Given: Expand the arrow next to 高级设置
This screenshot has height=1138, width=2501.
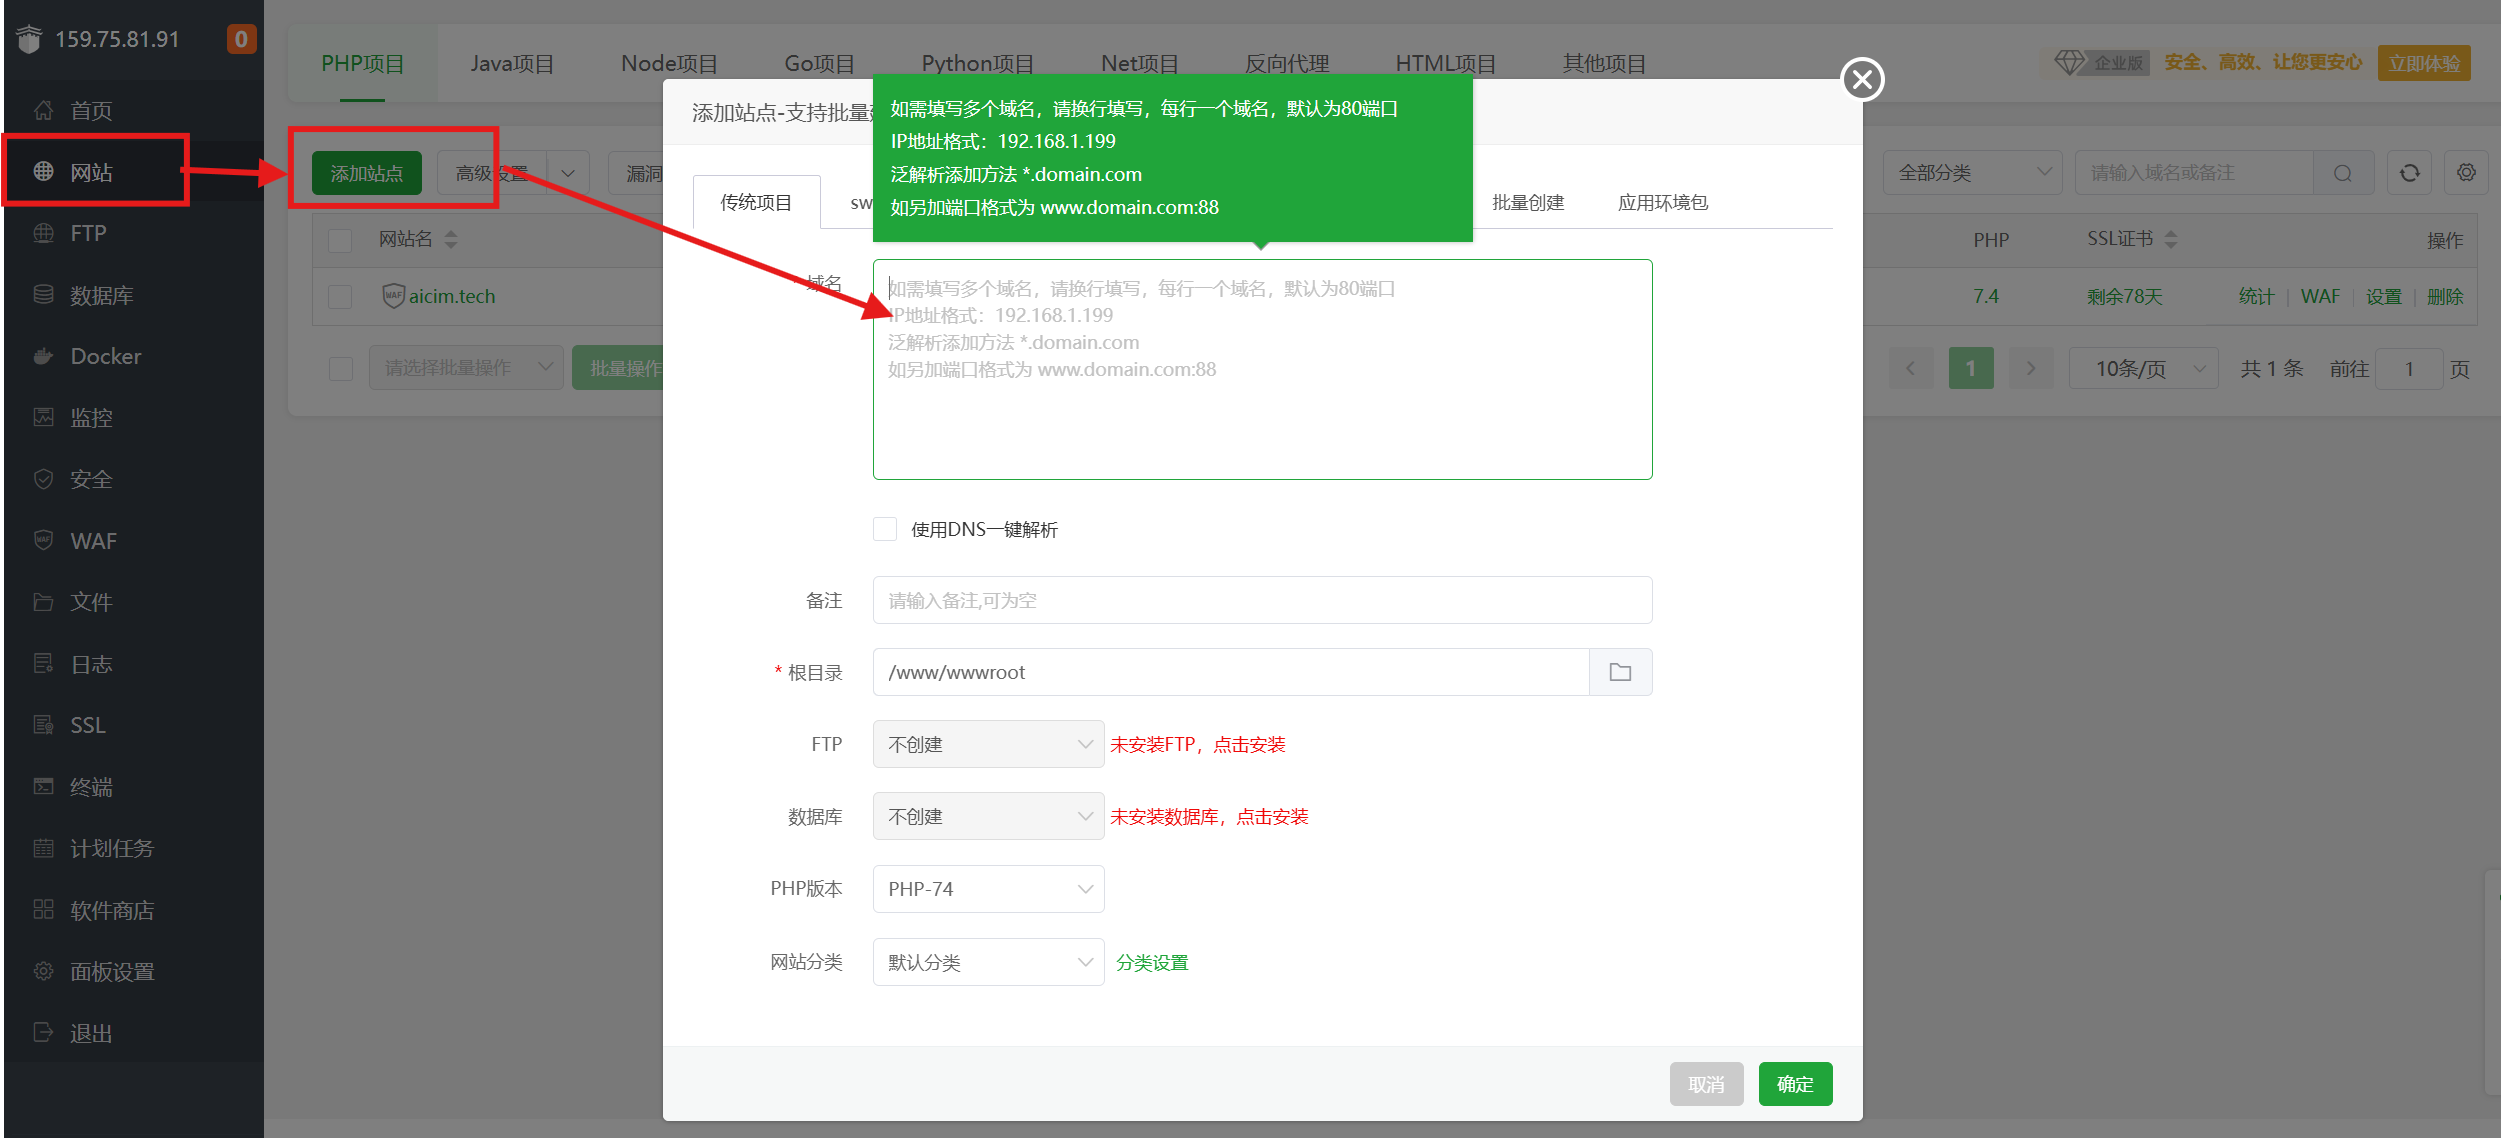Looking at the screenshot, I should 568,173.
